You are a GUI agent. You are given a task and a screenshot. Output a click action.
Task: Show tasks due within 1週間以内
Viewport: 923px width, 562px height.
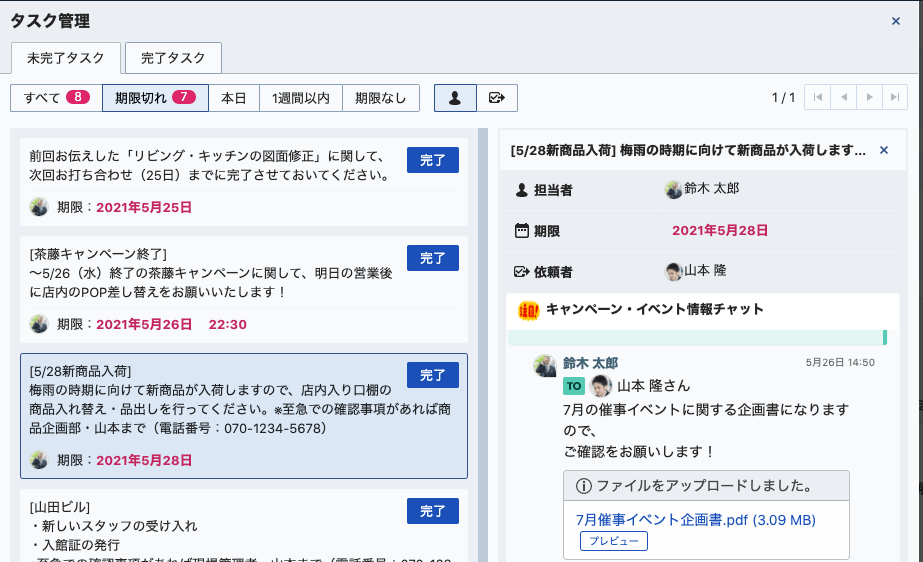coord(301,98)
